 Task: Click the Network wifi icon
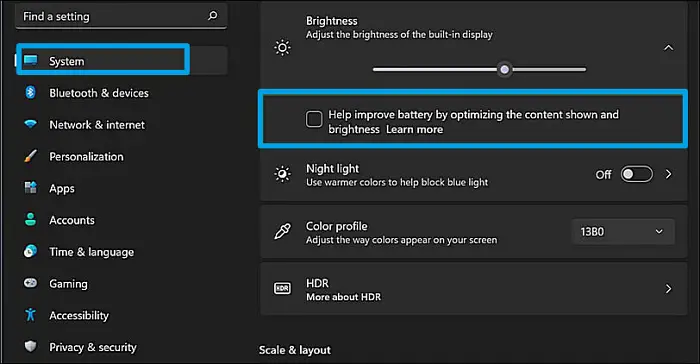tap(30, 124)
